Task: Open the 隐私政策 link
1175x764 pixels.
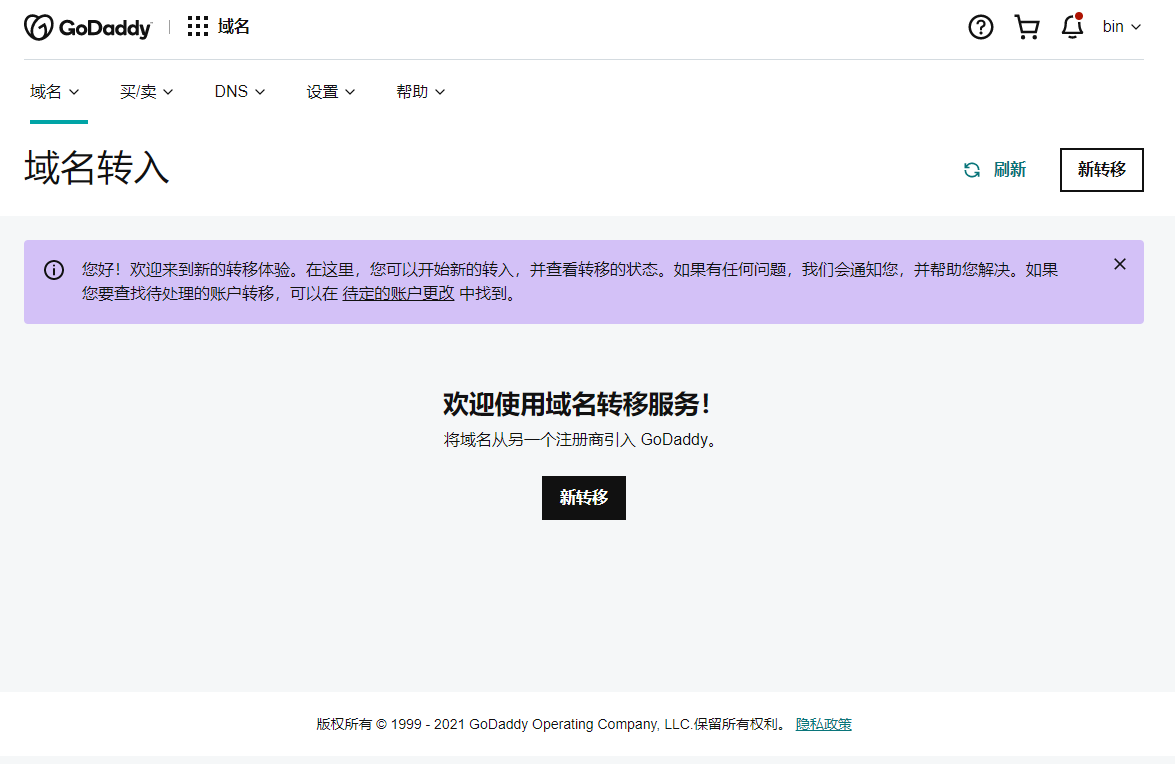Action: pyautogui.click(x=824, y=724)
